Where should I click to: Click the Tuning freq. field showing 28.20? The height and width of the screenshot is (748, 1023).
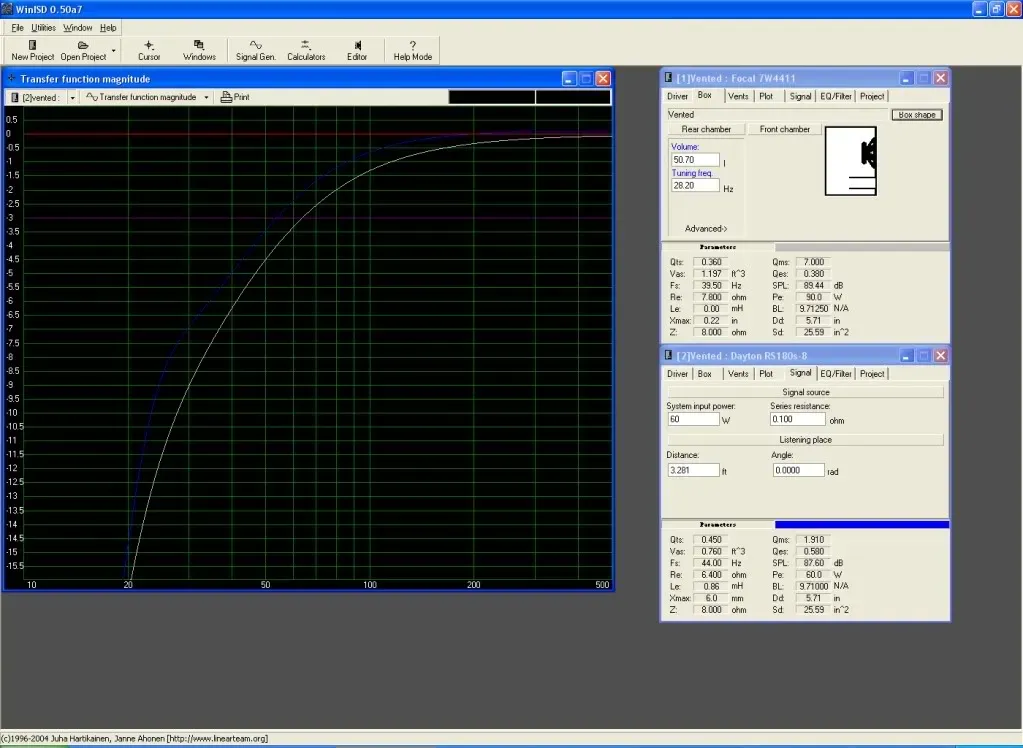tap(695, 185)
